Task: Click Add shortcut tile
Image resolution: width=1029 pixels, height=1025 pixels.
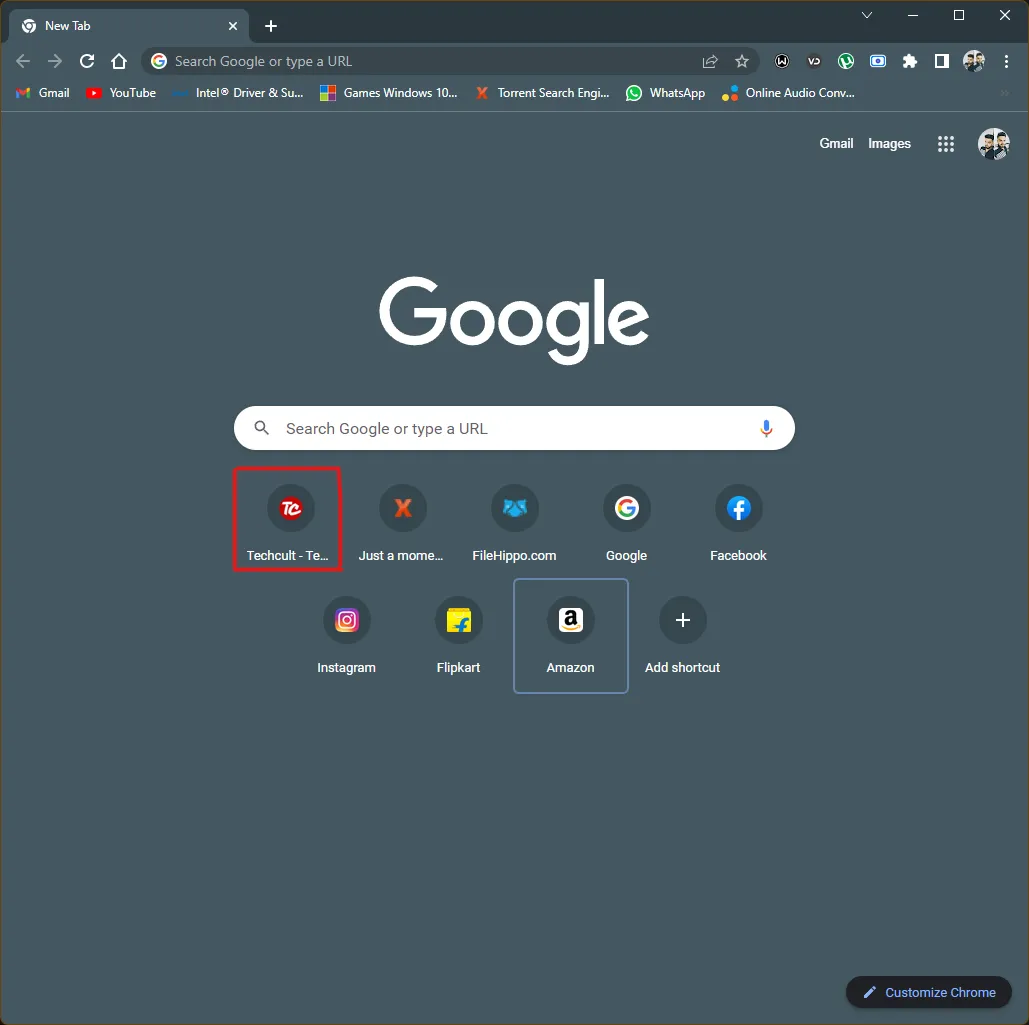Action: pyautogui.click(x=682, y=635)
